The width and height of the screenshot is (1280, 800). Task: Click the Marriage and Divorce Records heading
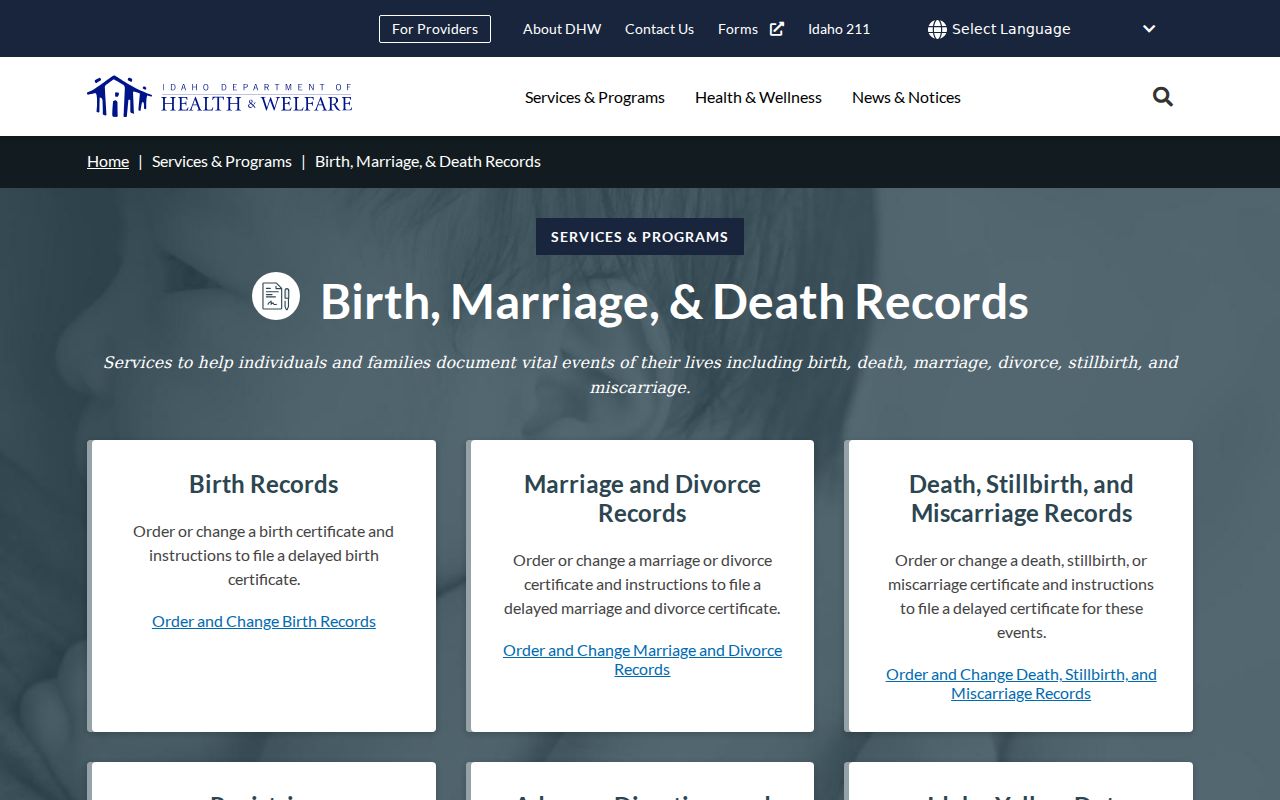[642, 498]
